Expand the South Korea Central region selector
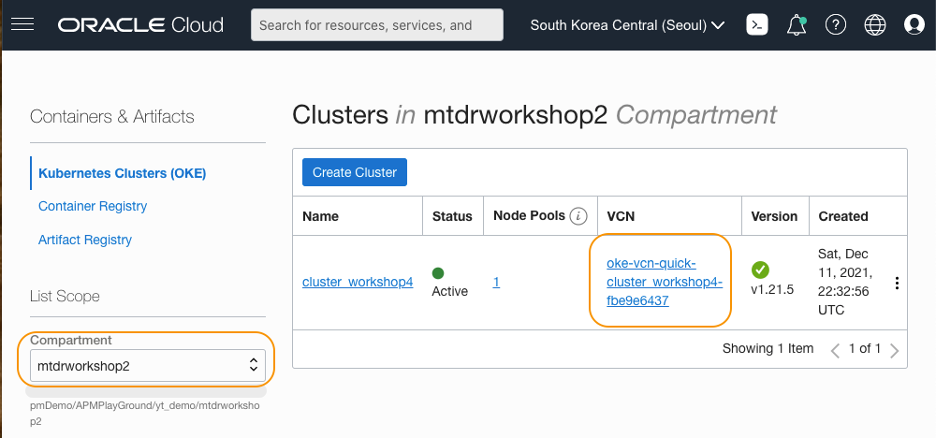The width and height of the screenshot is (936, 438). pos(627,25)
